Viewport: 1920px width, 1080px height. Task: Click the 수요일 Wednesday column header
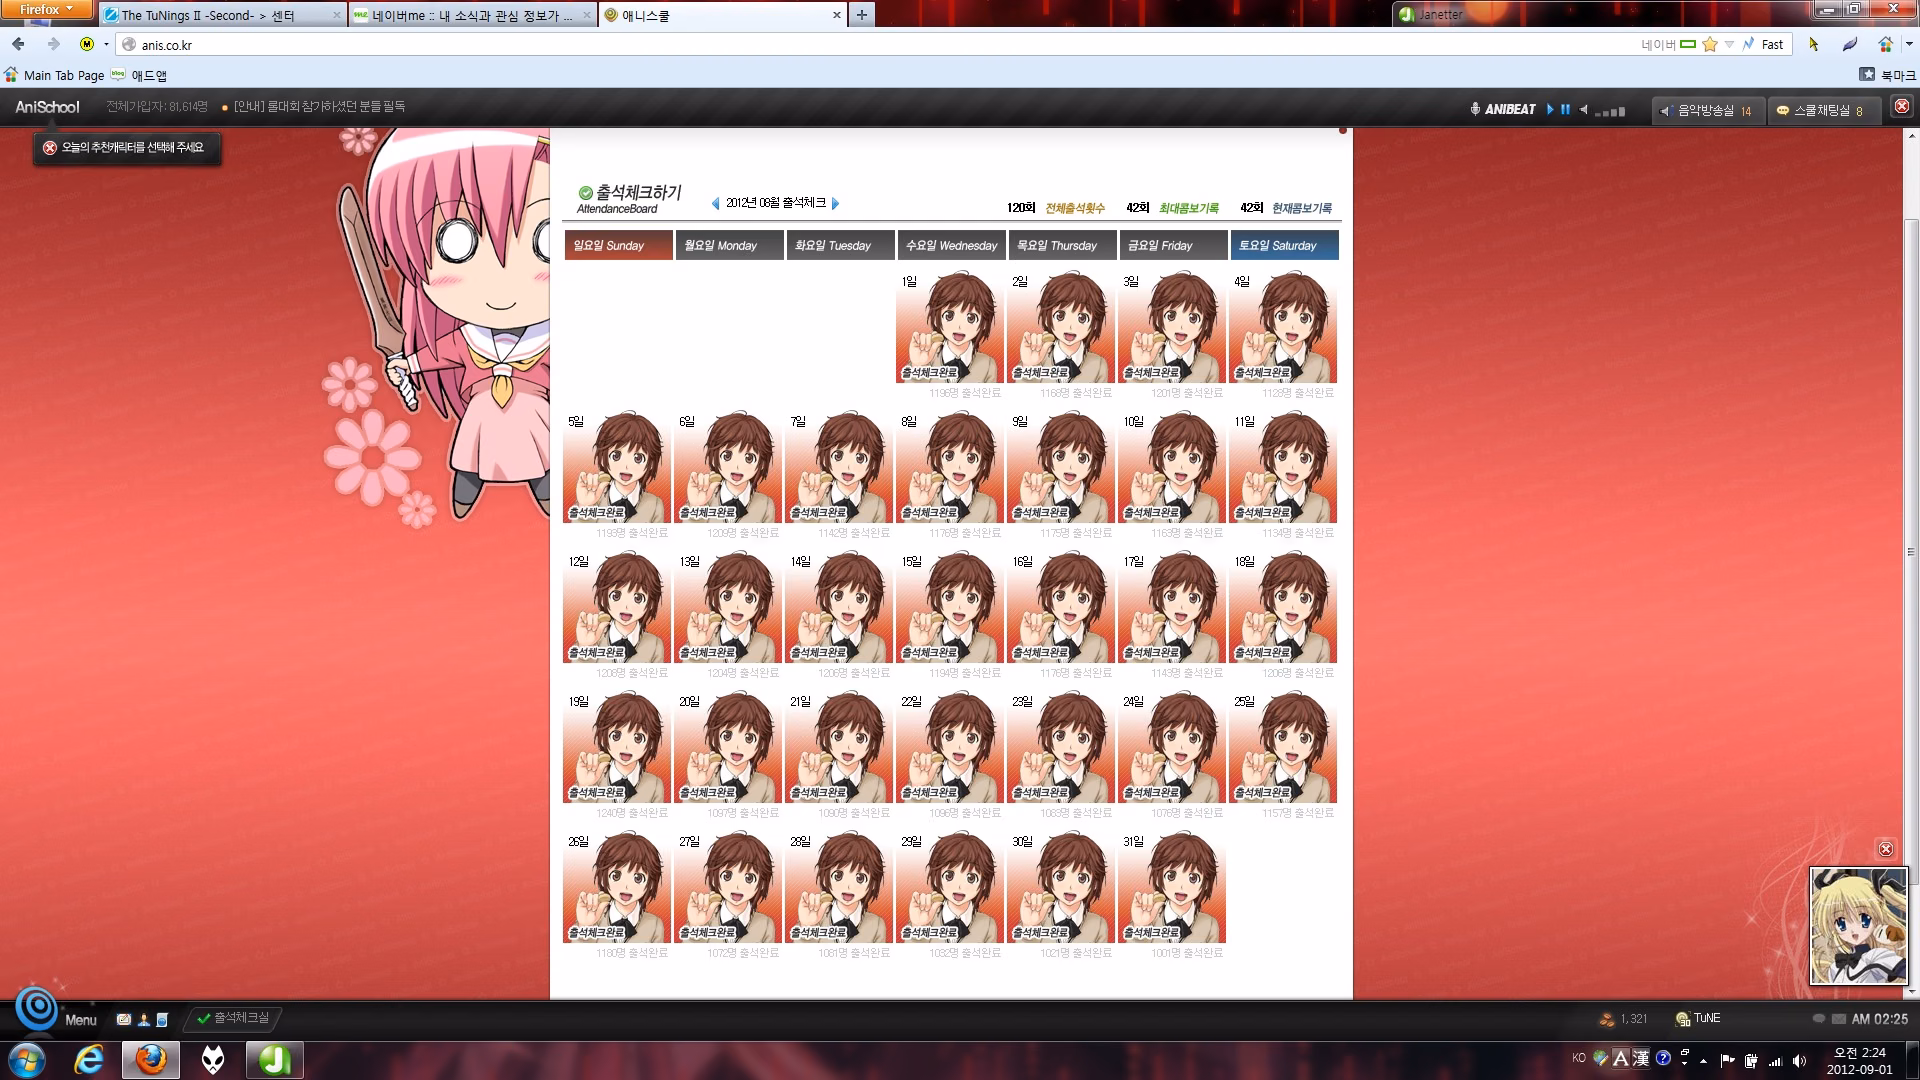pos(951,245)
